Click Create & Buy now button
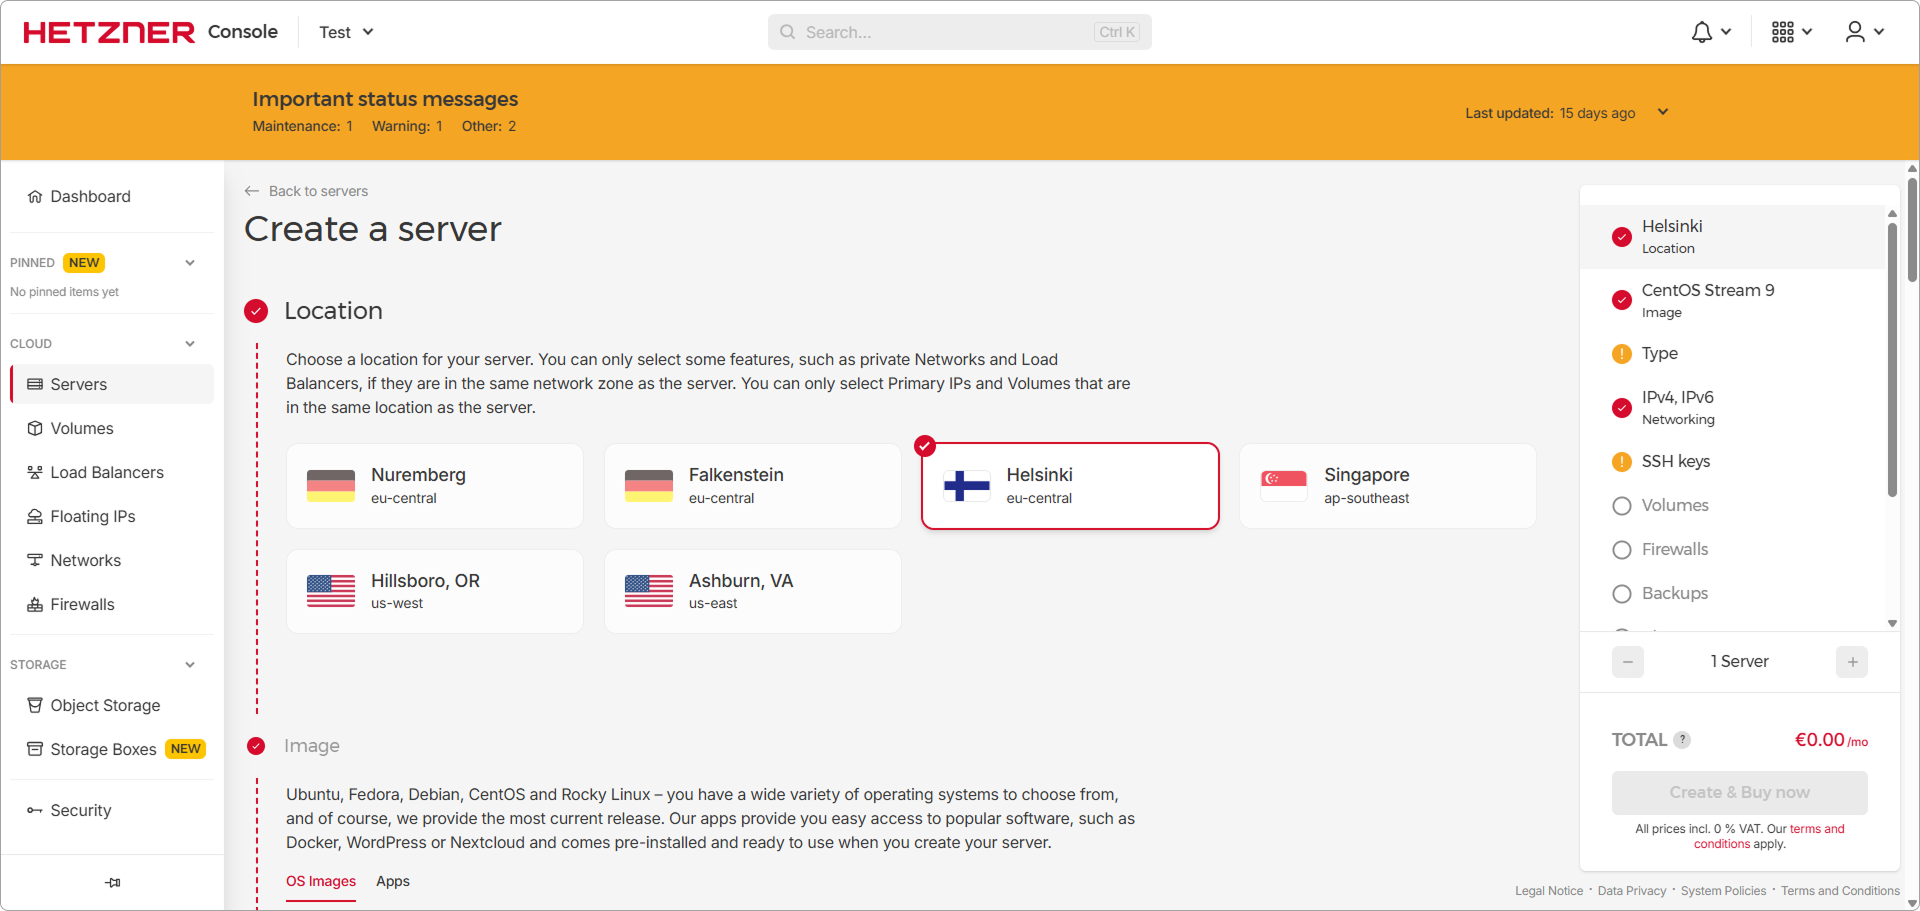 (1740, 792)
